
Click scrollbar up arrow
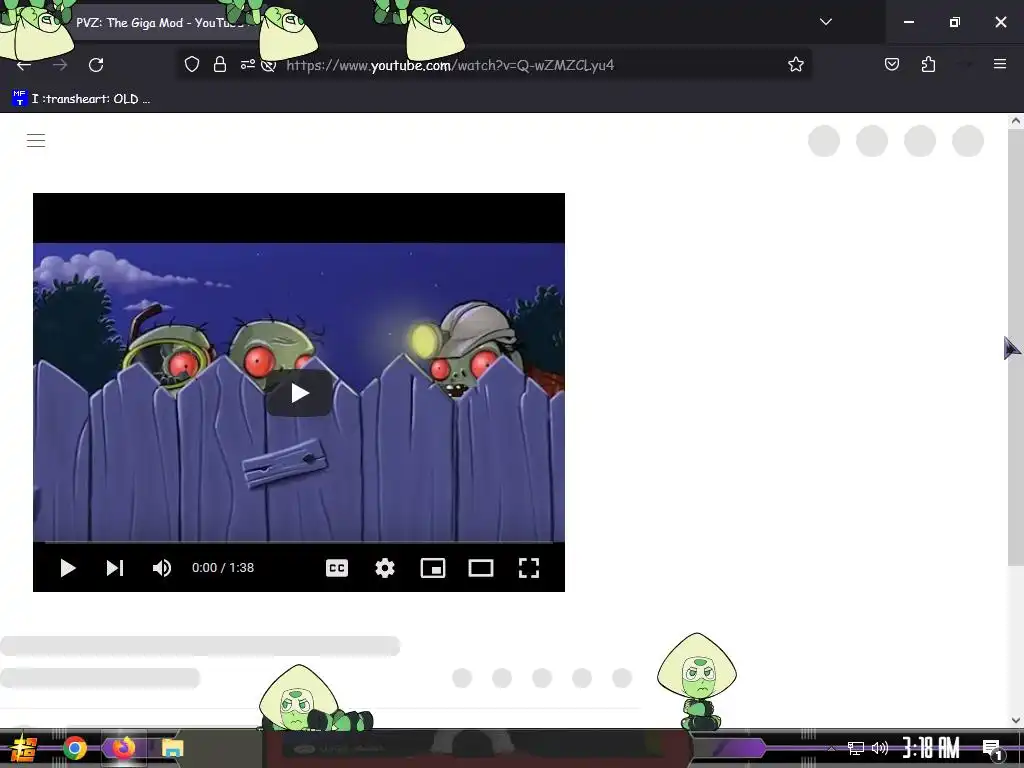coord(1016,121)
